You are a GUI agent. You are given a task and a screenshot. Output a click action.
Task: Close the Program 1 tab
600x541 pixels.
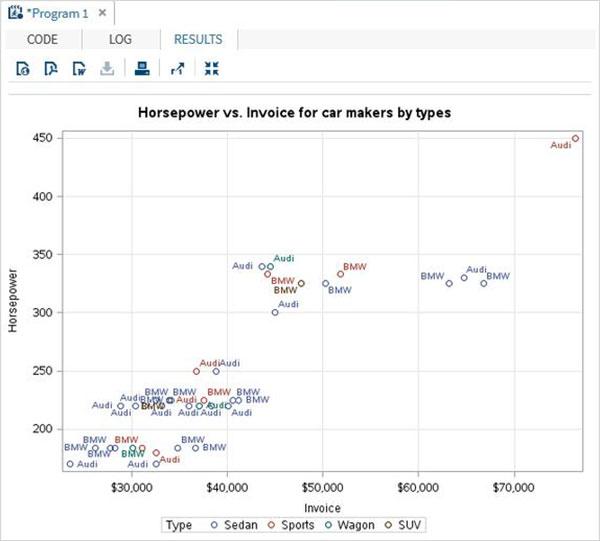102,13
